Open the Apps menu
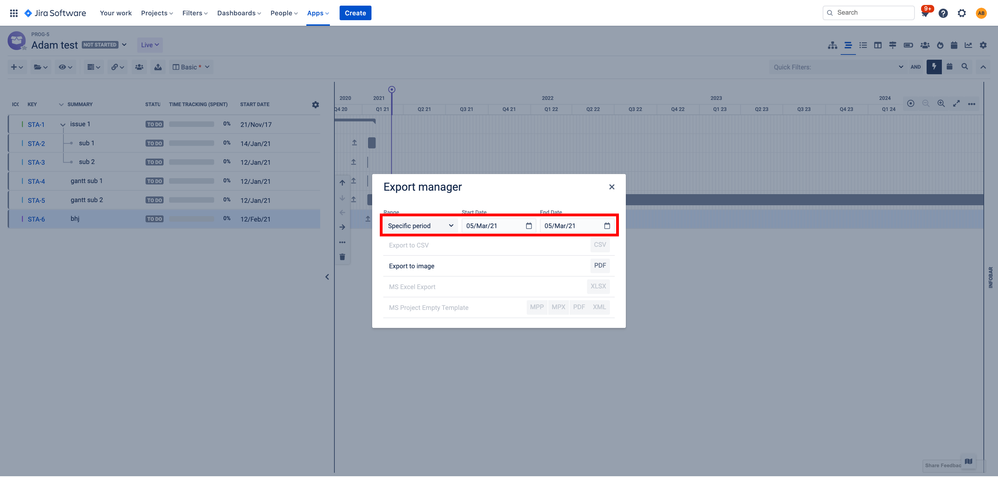This screenshot has width=998, height=477. click(x=318, y=13)
